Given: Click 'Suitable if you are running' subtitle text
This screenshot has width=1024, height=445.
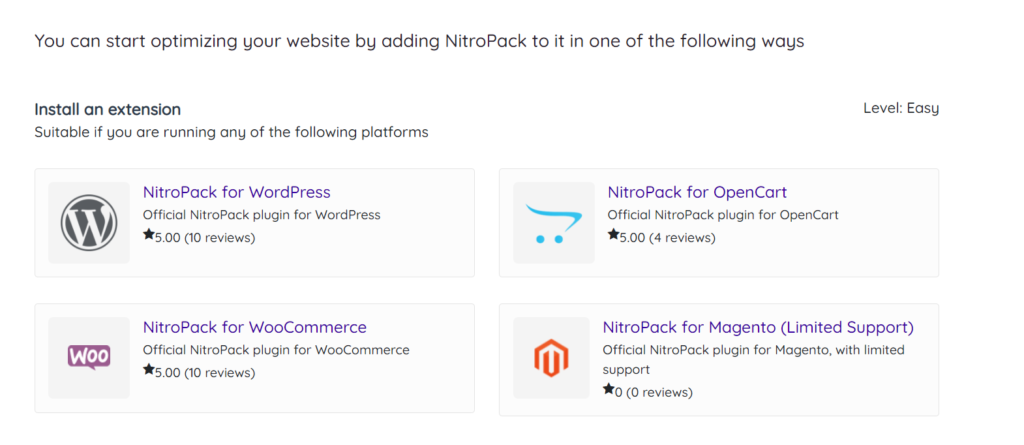Looking at the screenshot, I should (231, 133).
